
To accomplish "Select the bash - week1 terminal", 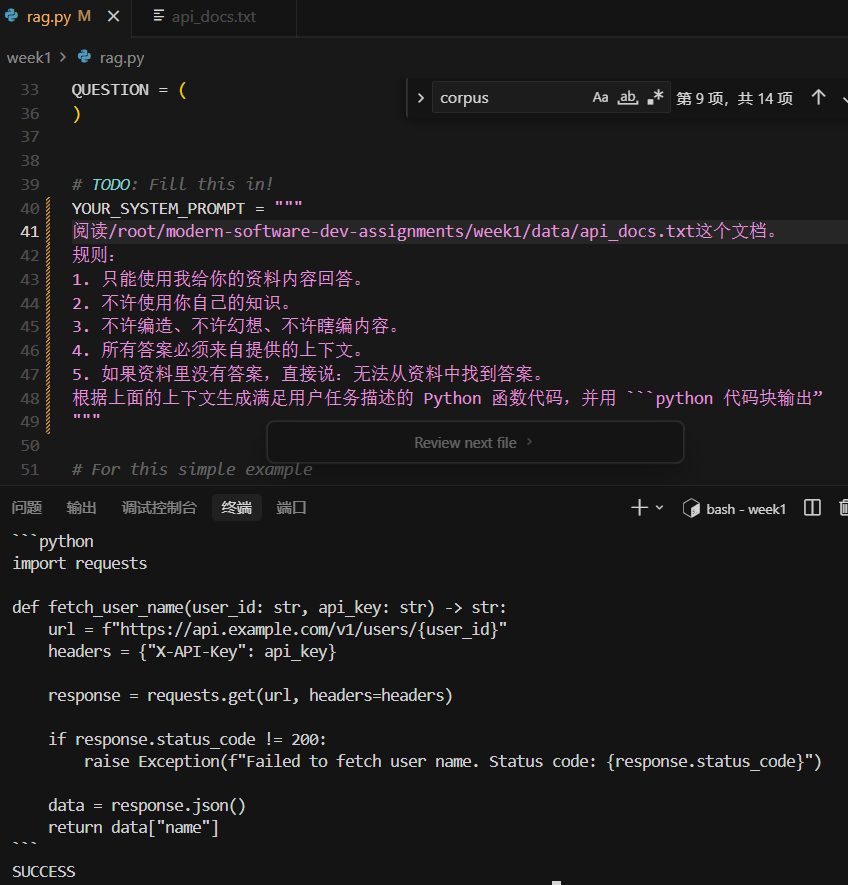I will point(735,509).
